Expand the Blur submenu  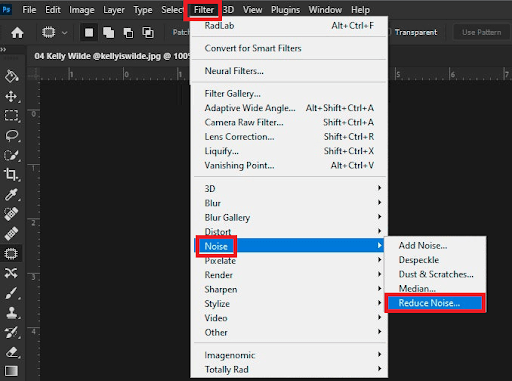pos(289,203)
